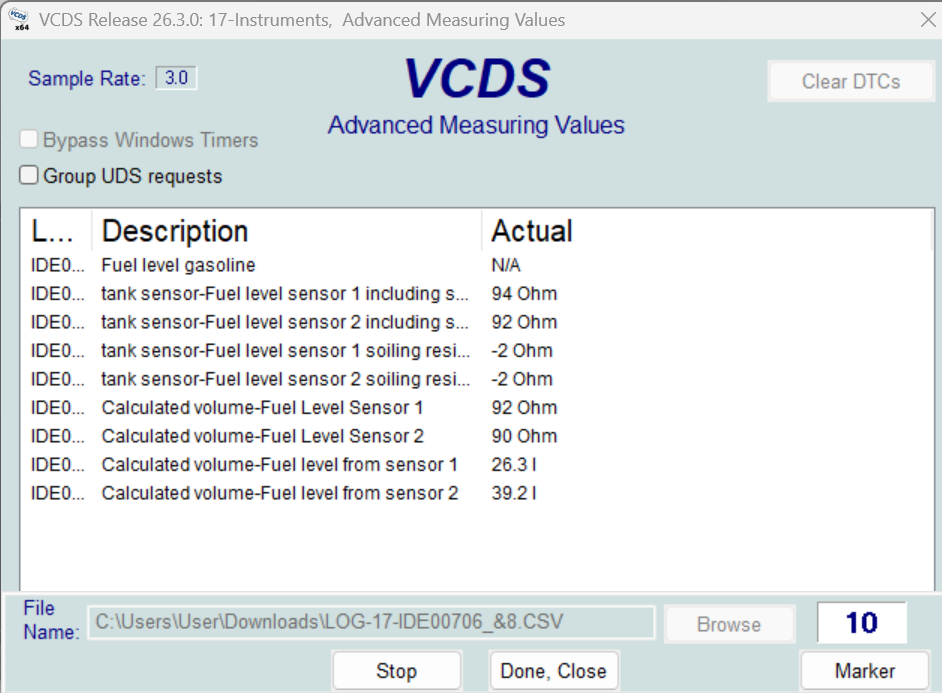The image size is (942, 693).
Task: Click the 26.3 l actual value
Action: 514,465
